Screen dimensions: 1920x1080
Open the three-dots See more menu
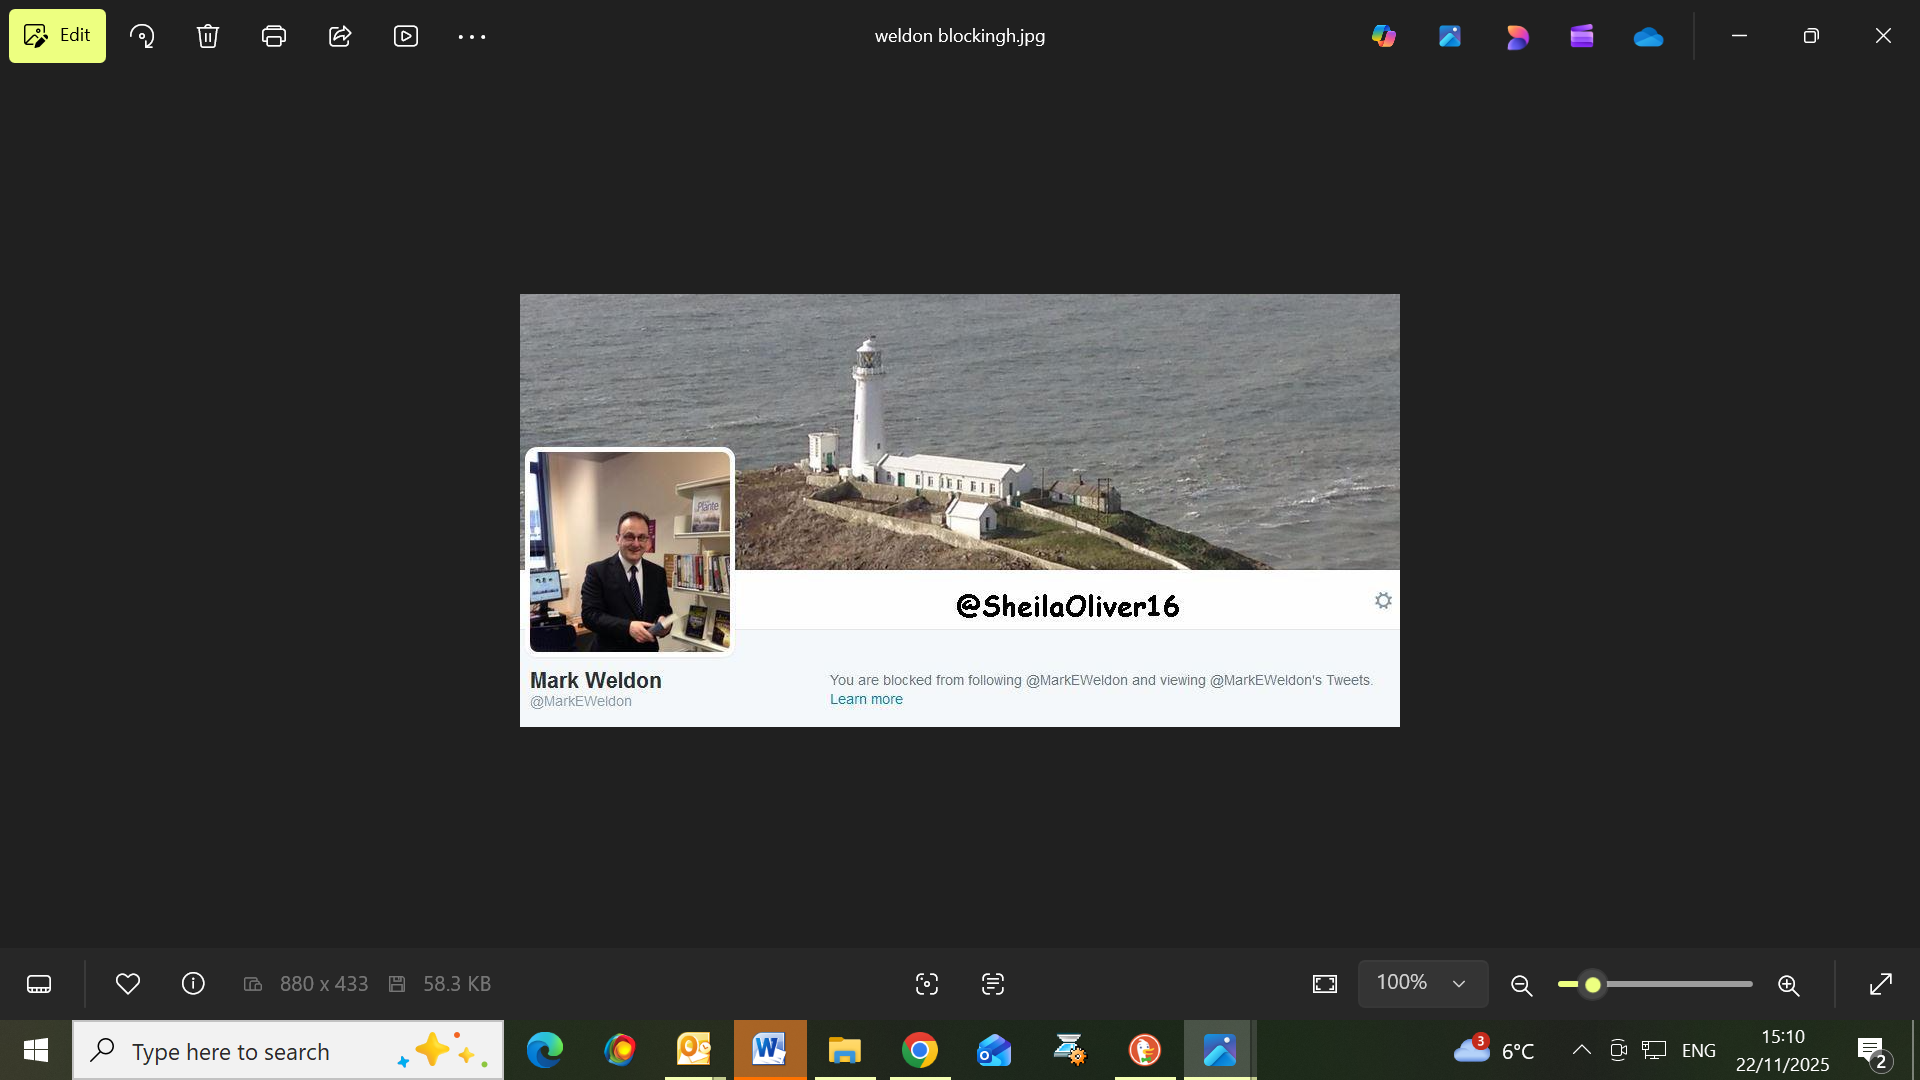[472, 36]
